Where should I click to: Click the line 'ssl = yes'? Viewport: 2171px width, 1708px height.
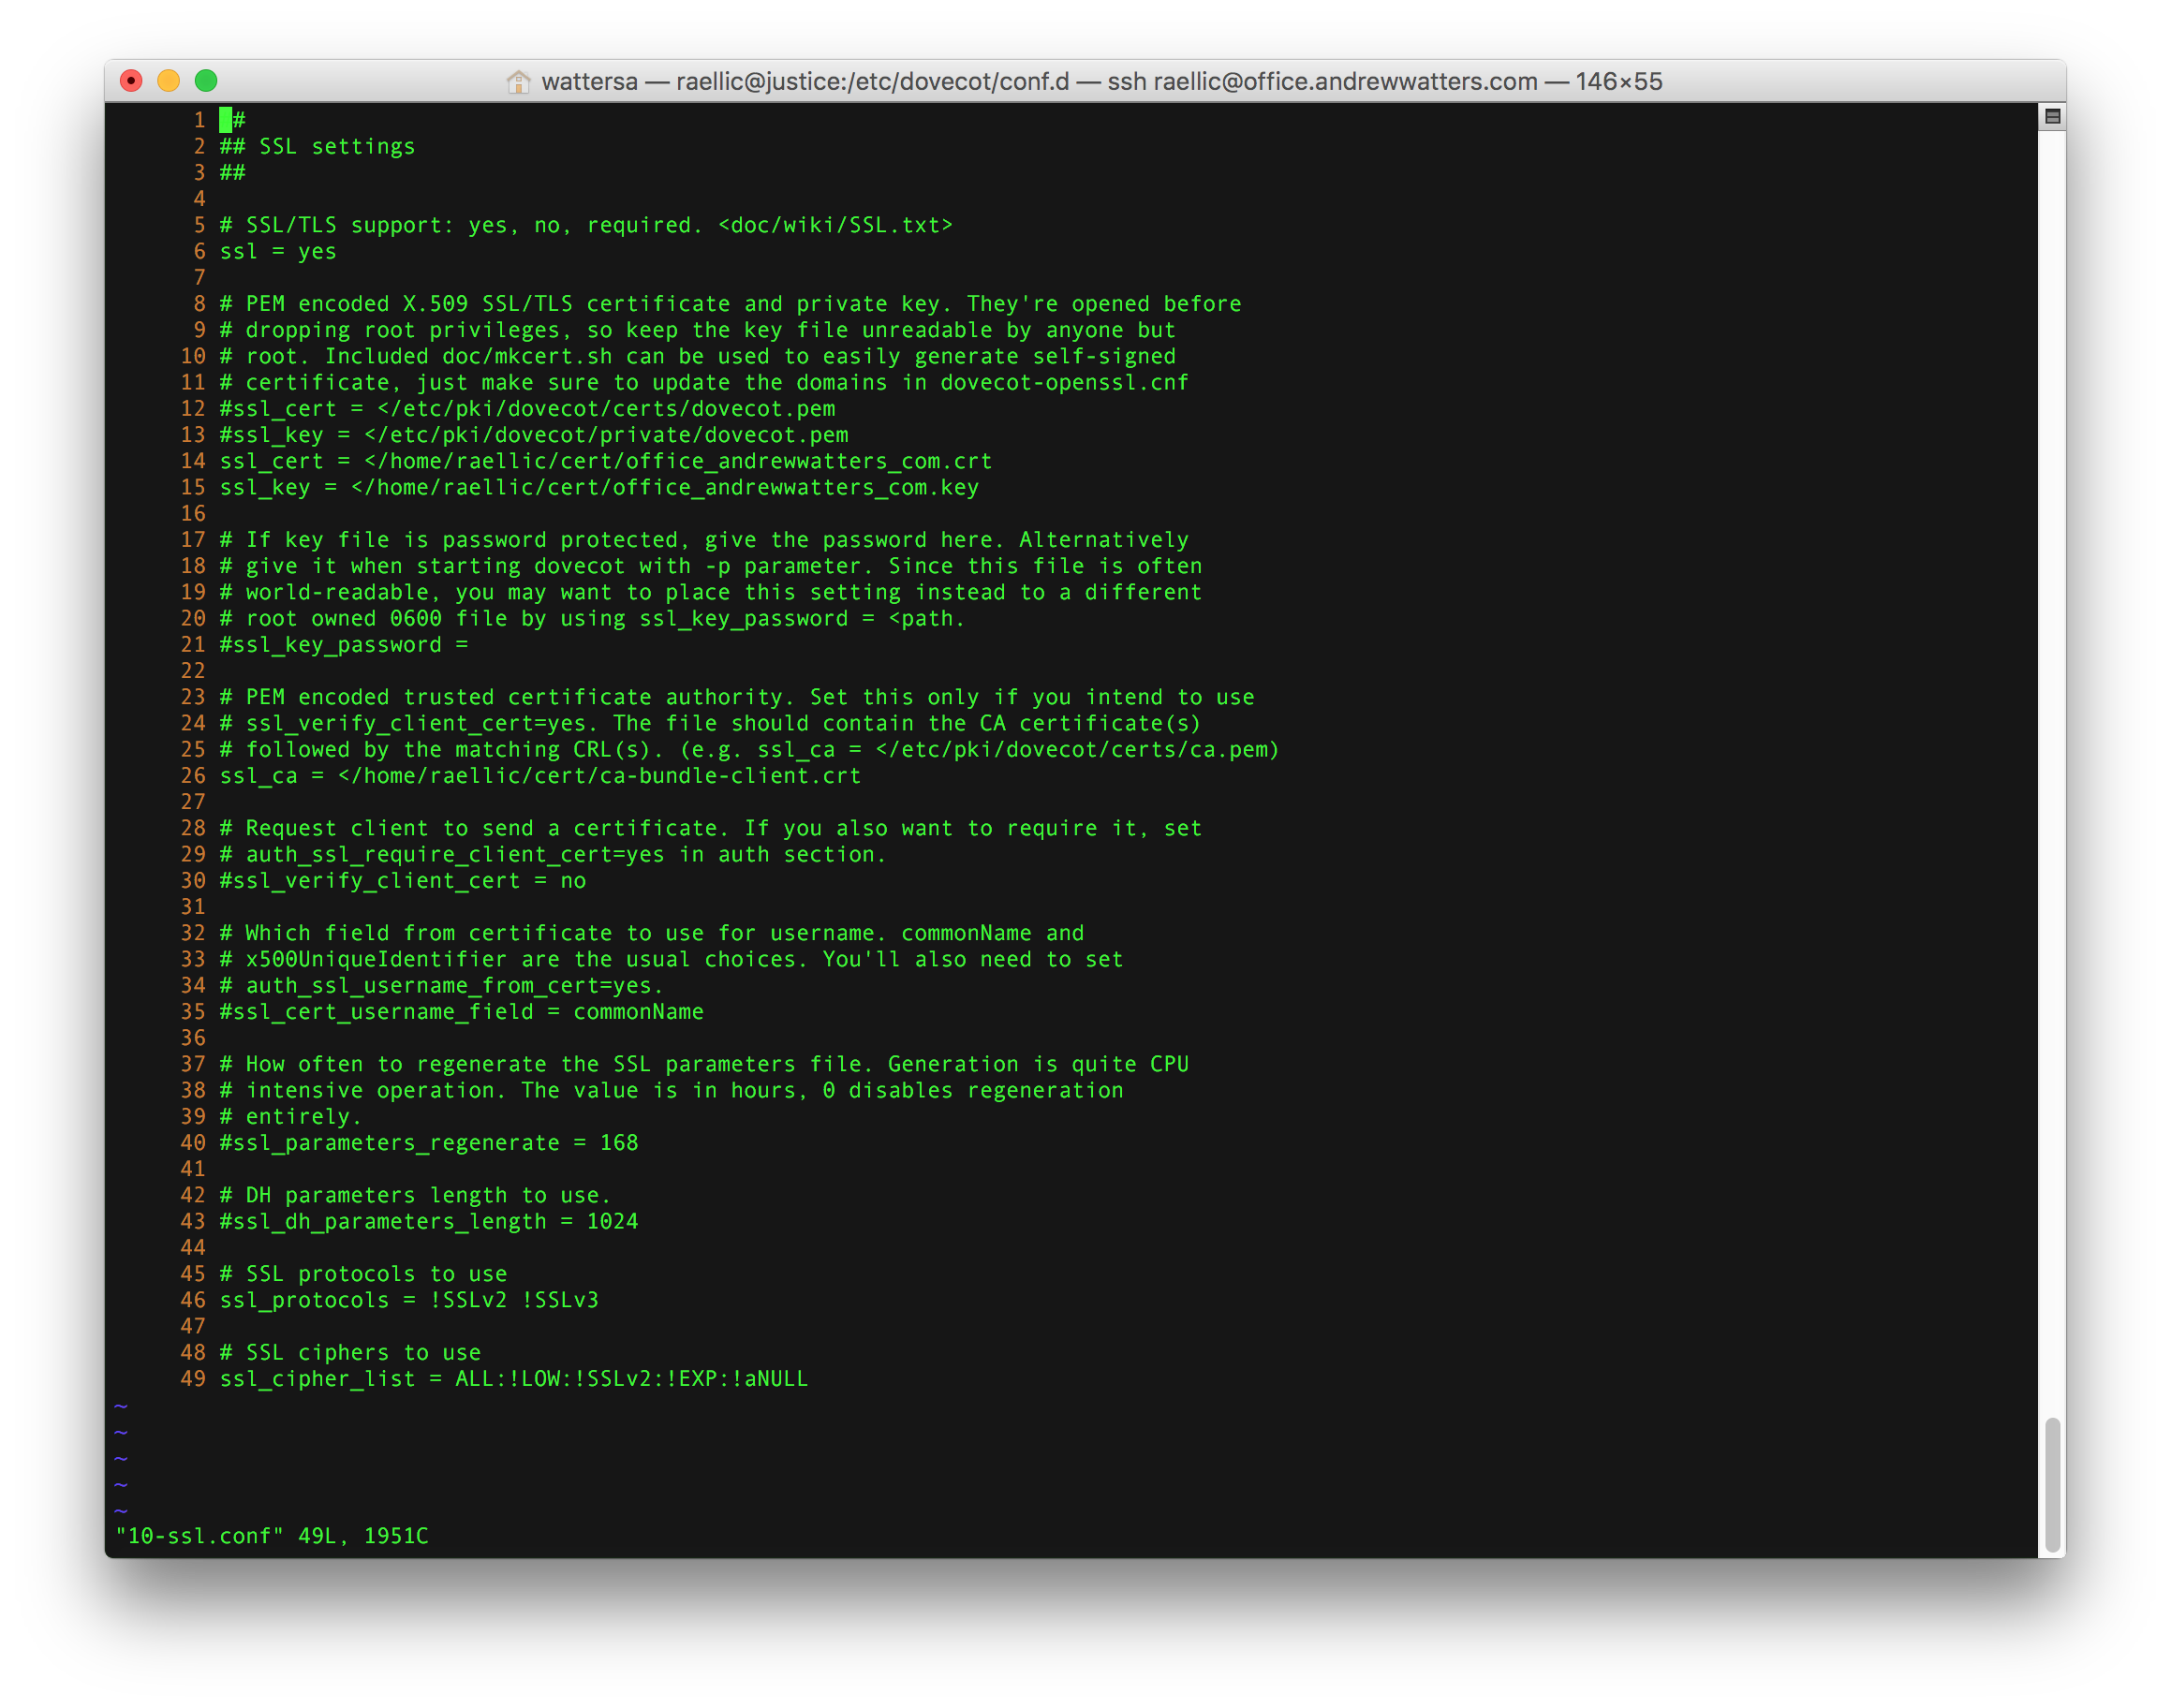point(278,252)
